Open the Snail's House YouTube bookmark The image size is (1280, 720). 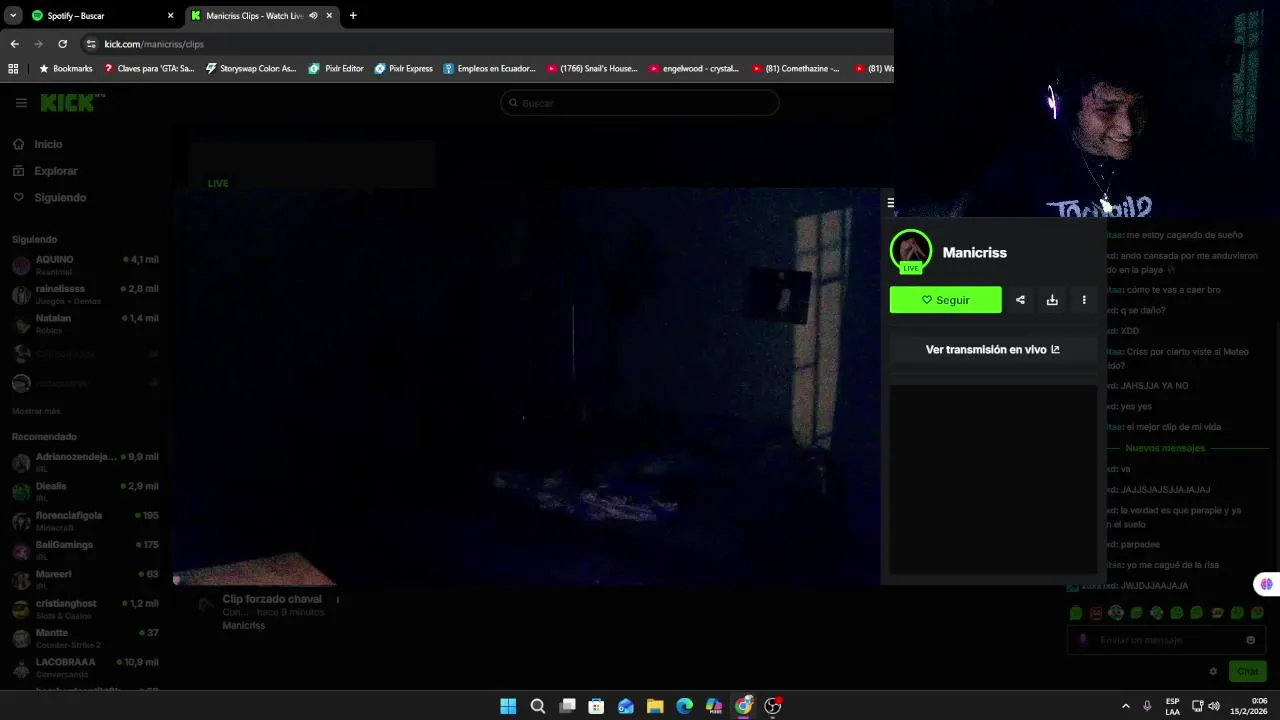click(x=590, y=69)
